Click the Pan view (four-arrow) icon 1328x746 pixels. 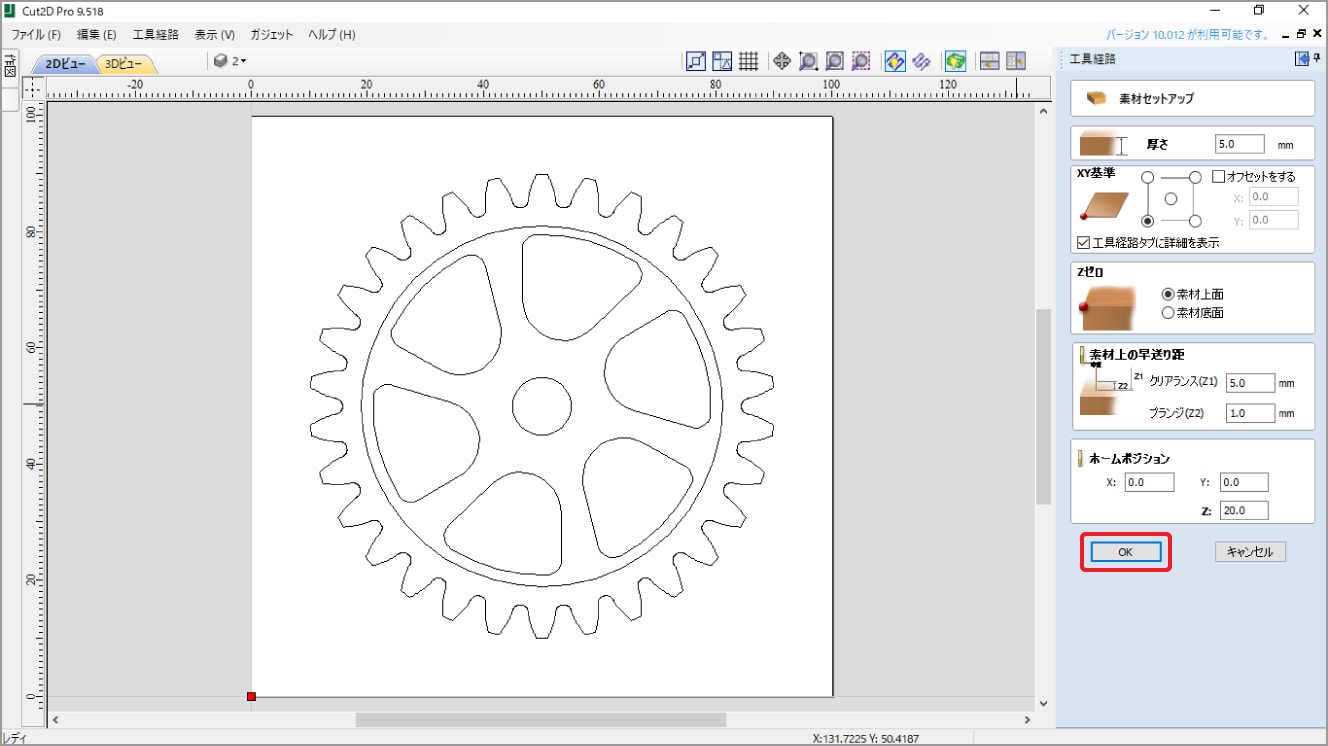tap(782, 61)
